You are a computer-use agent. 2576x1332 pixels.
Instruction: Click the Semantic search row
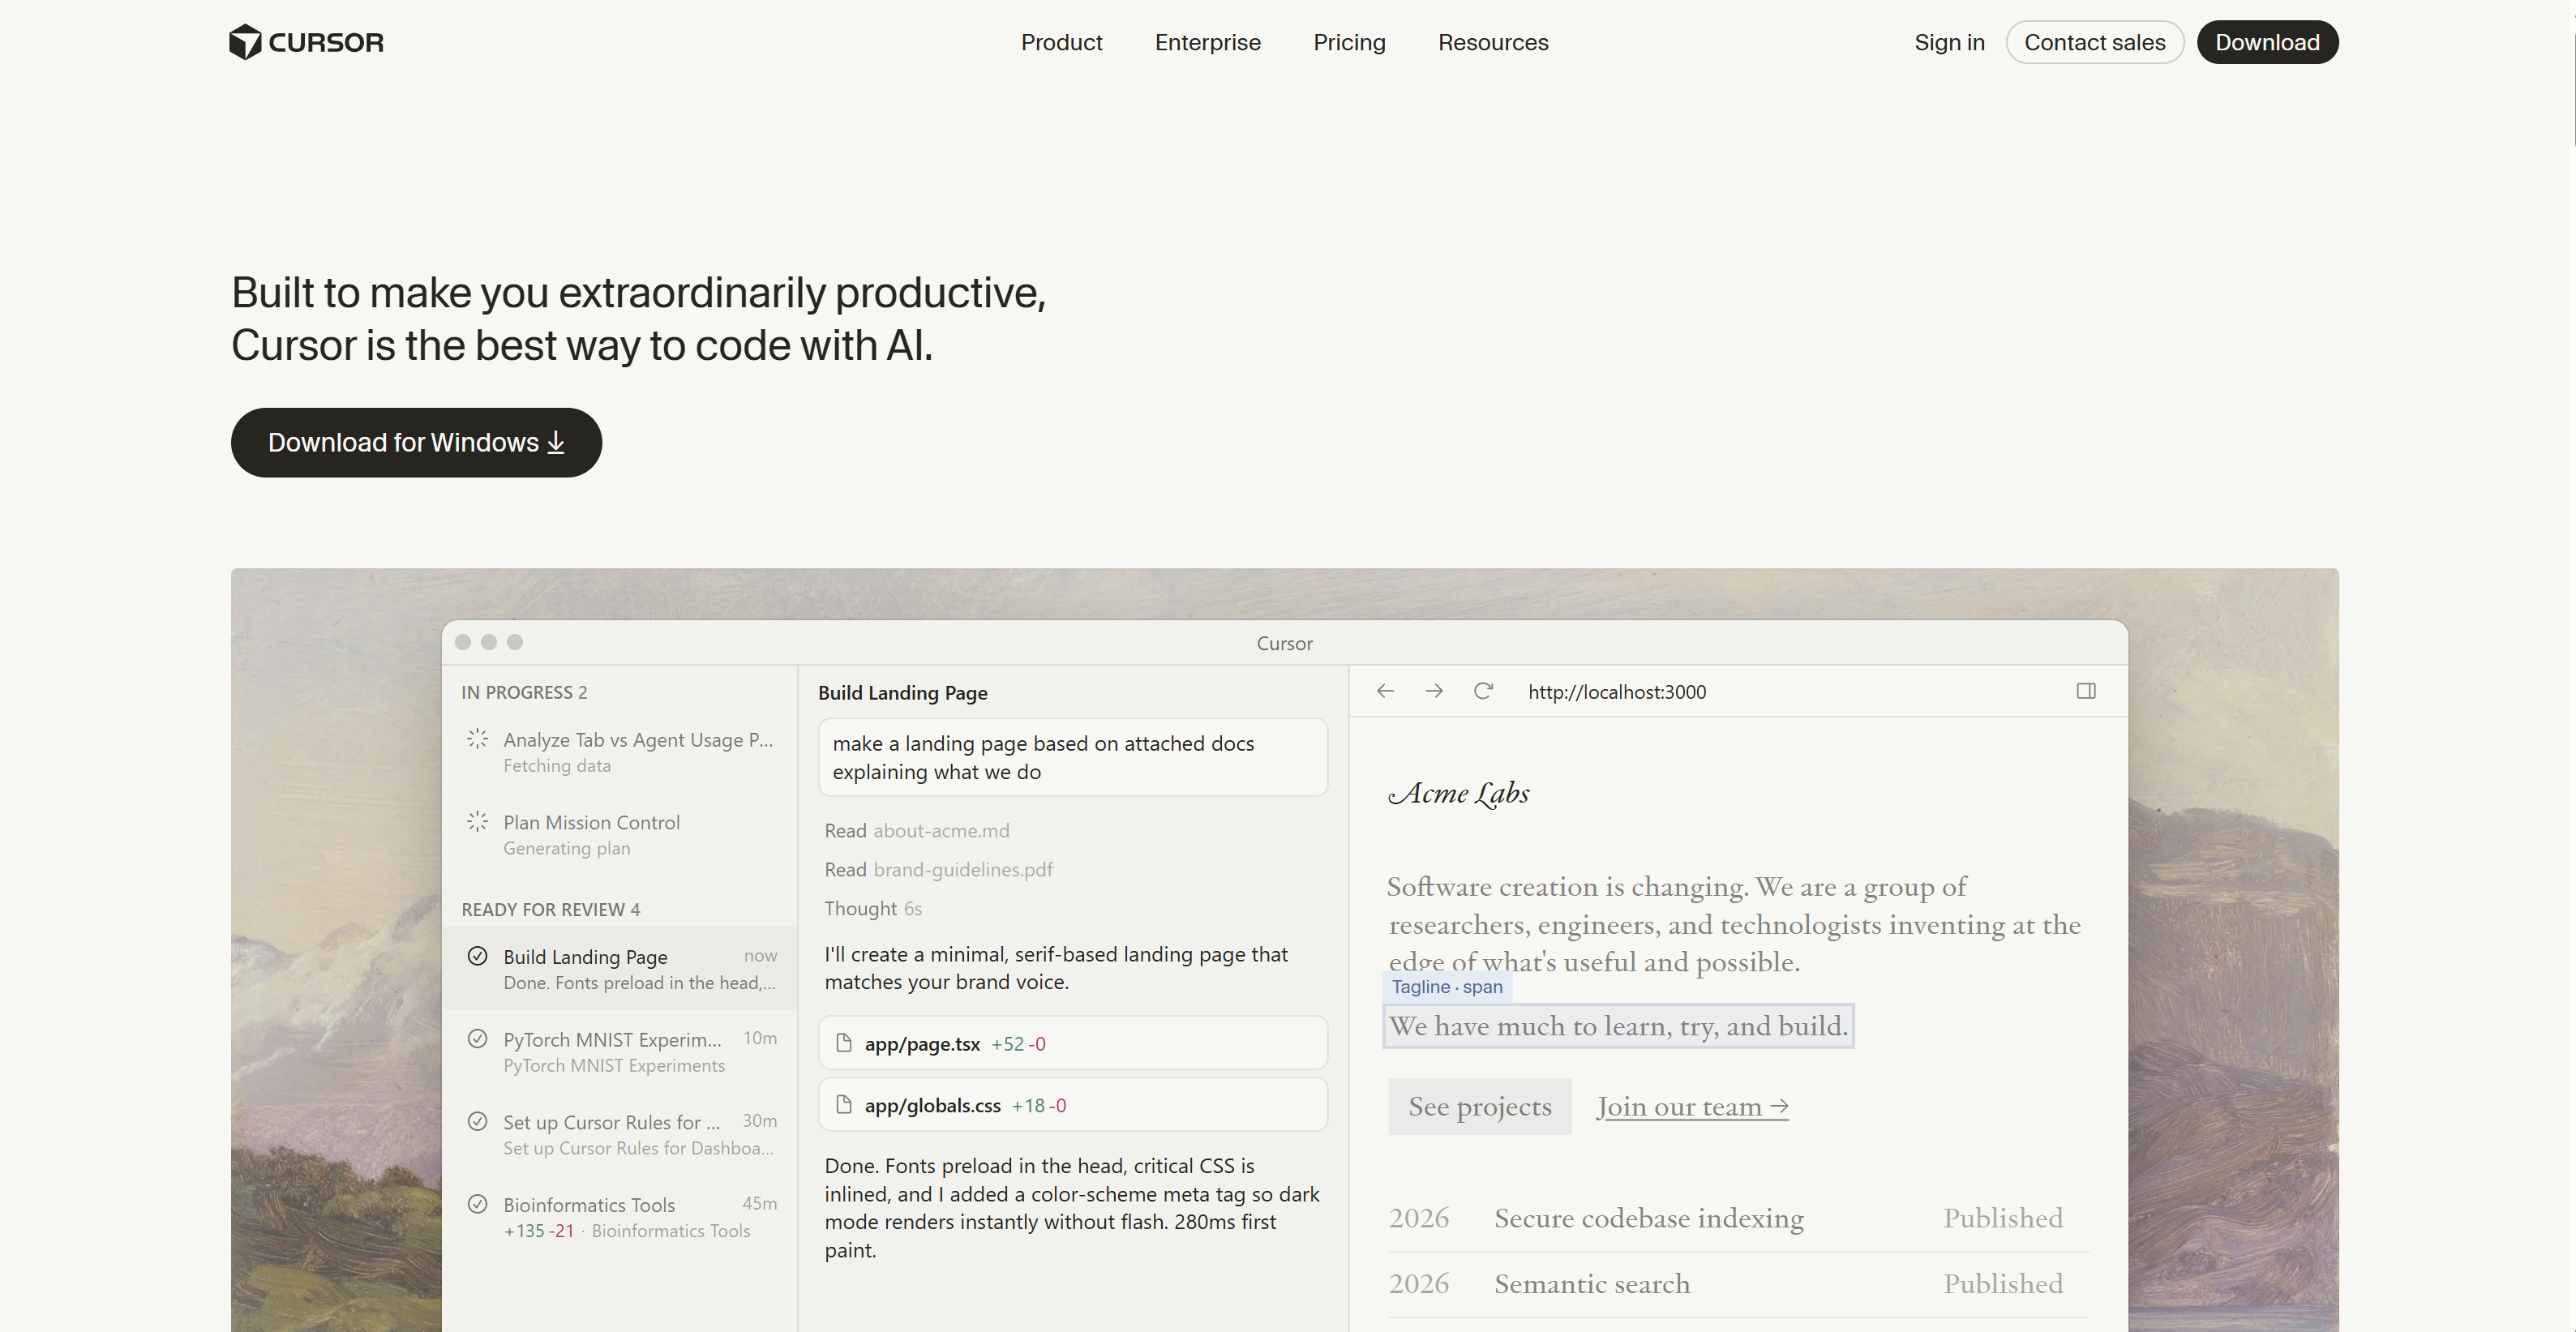tap(1738, 1285)
